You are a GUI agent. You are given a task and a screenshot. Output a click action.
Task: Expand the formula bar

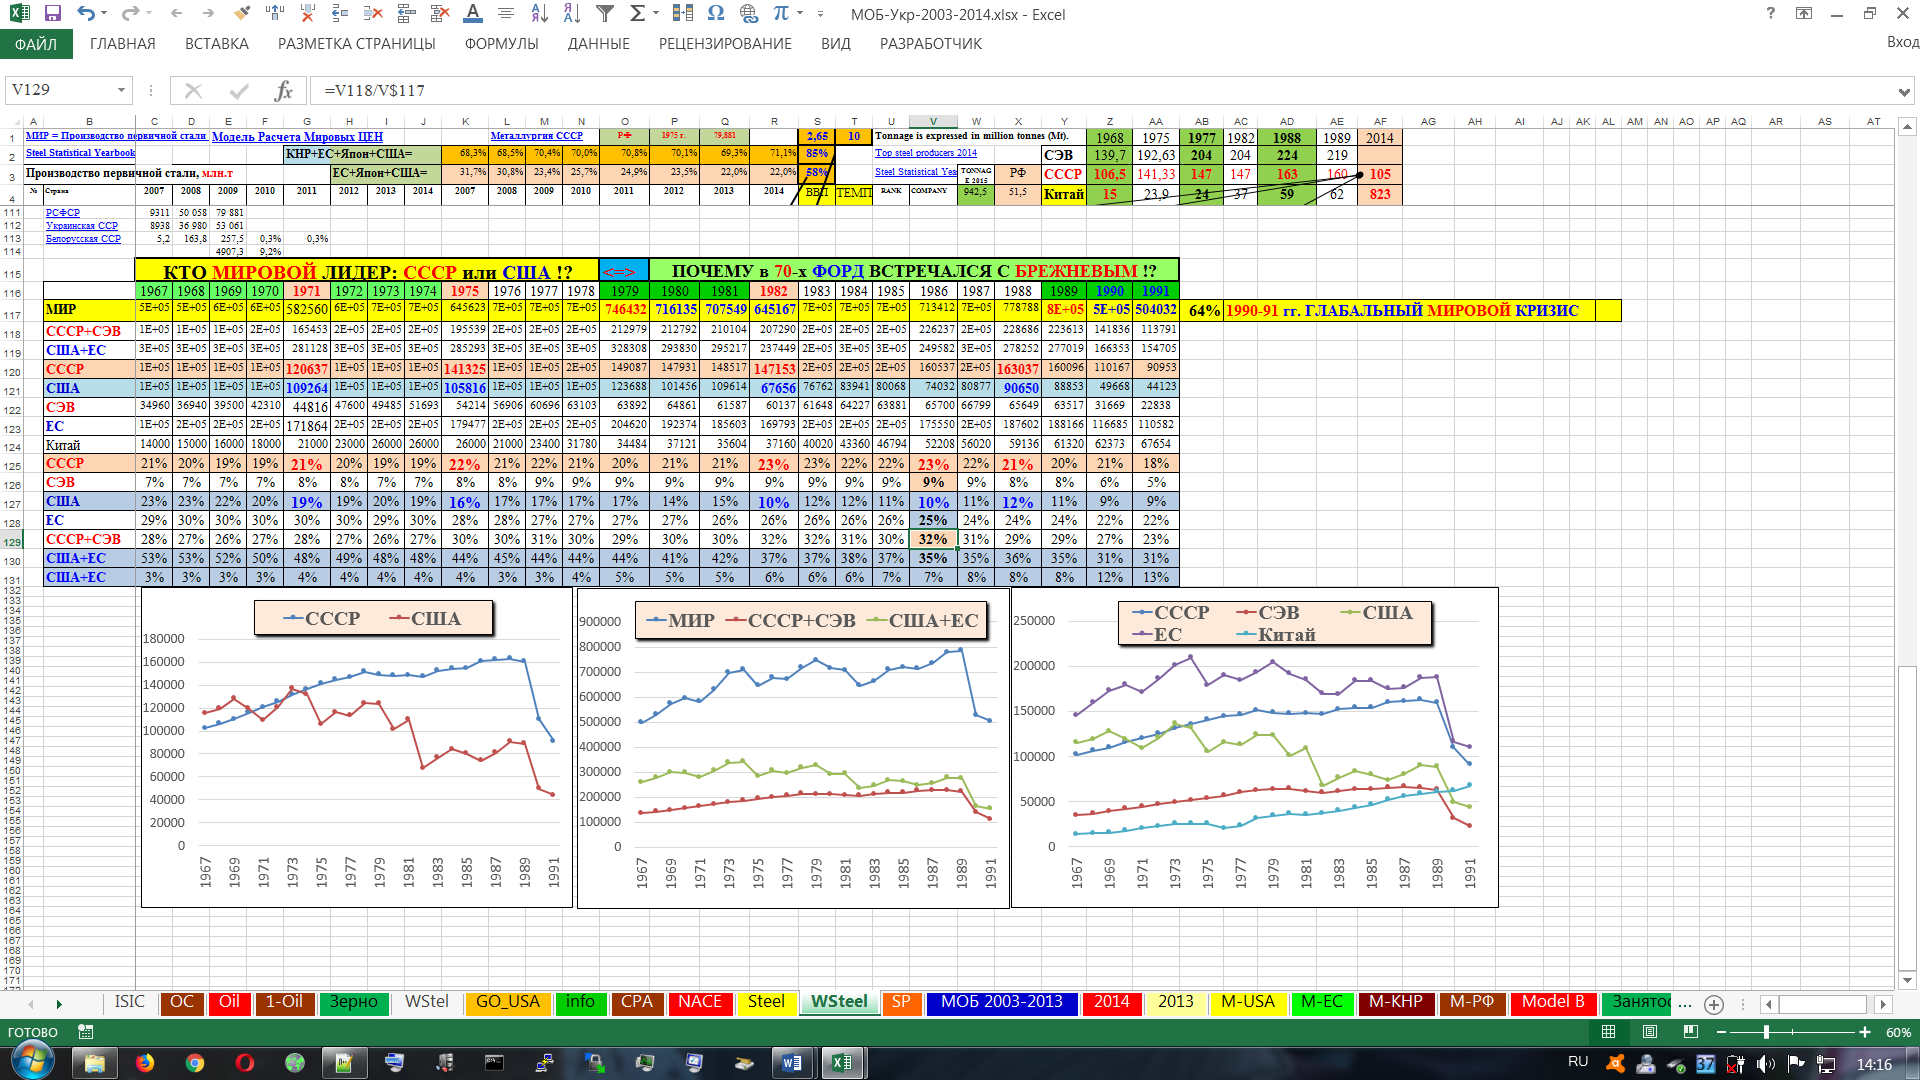pyautogui.click(x=1903, y=92)
